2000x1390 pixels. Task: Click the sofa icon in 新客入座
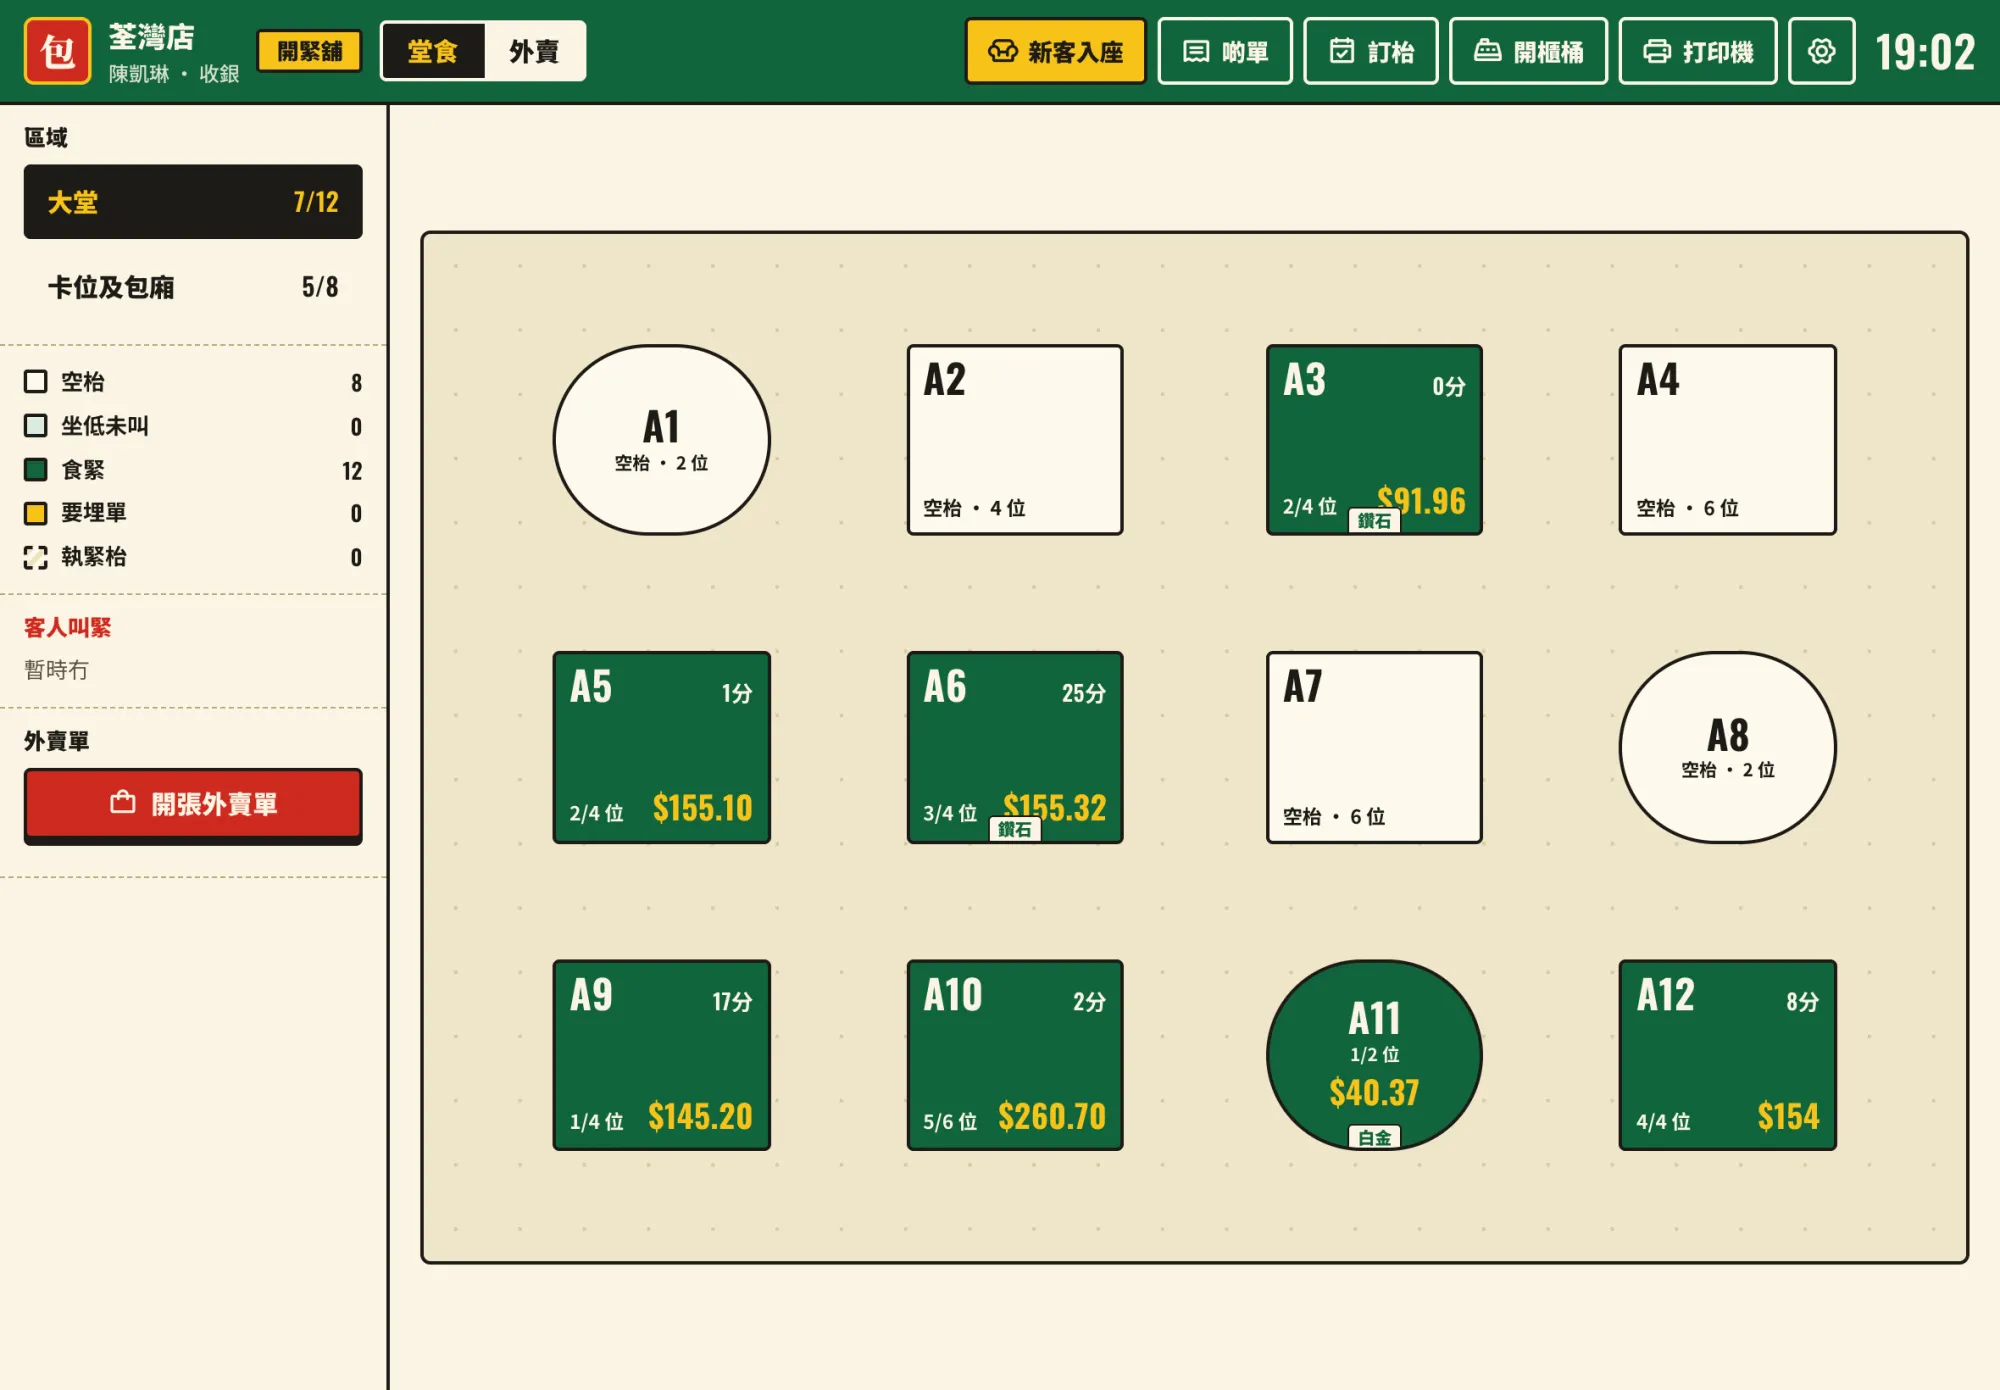1002,51
